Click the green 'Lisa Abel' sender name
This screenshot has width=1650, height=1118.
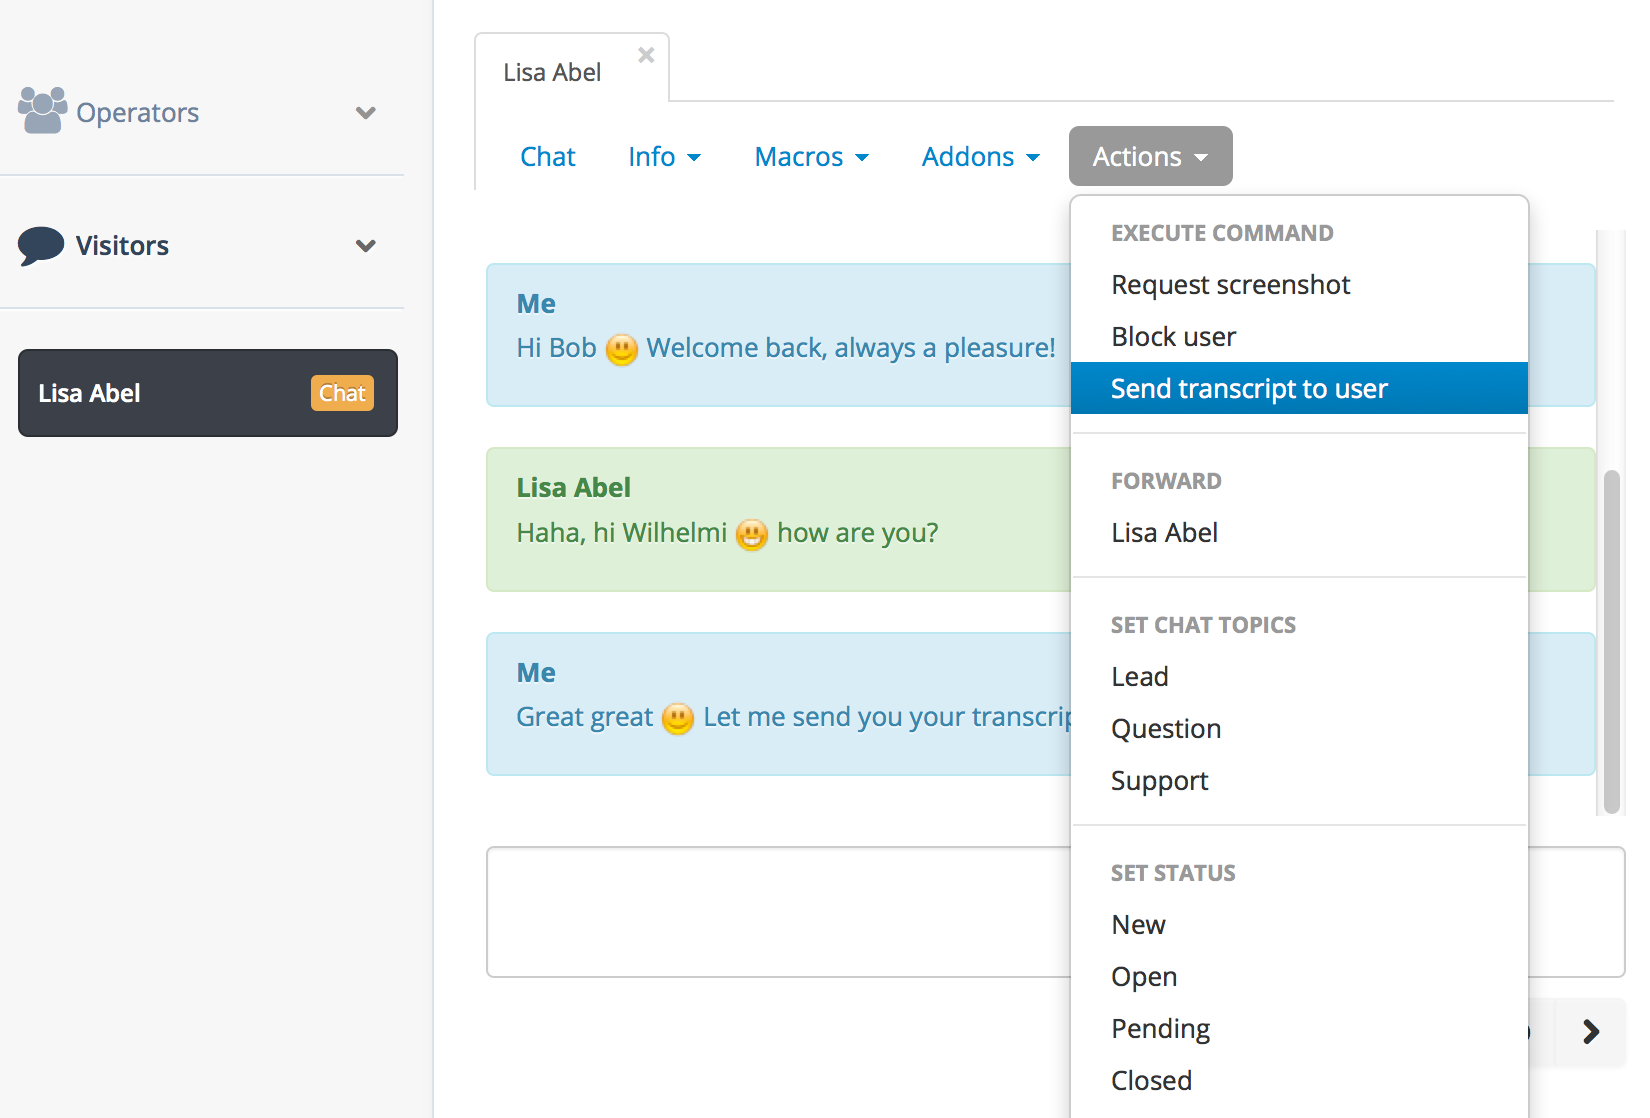[x=574, y=488]
